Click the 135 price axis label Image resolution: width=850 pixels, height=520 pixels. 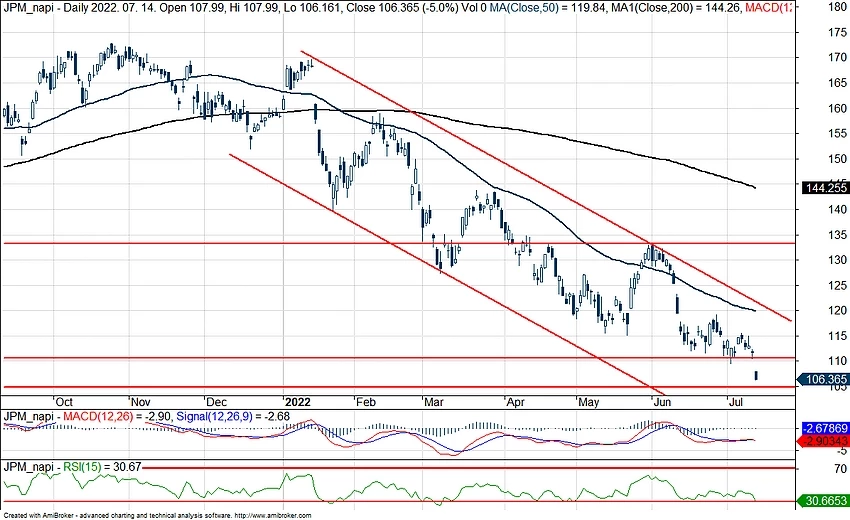pos(838,234)
